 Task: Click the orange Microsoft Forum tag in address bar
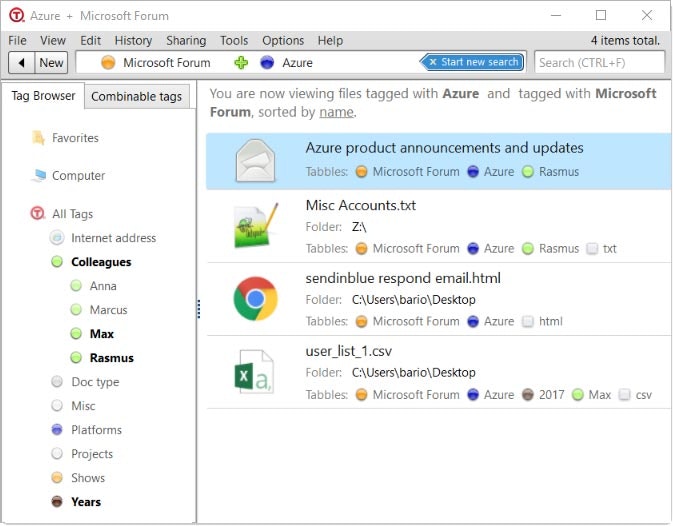(156, 63)
